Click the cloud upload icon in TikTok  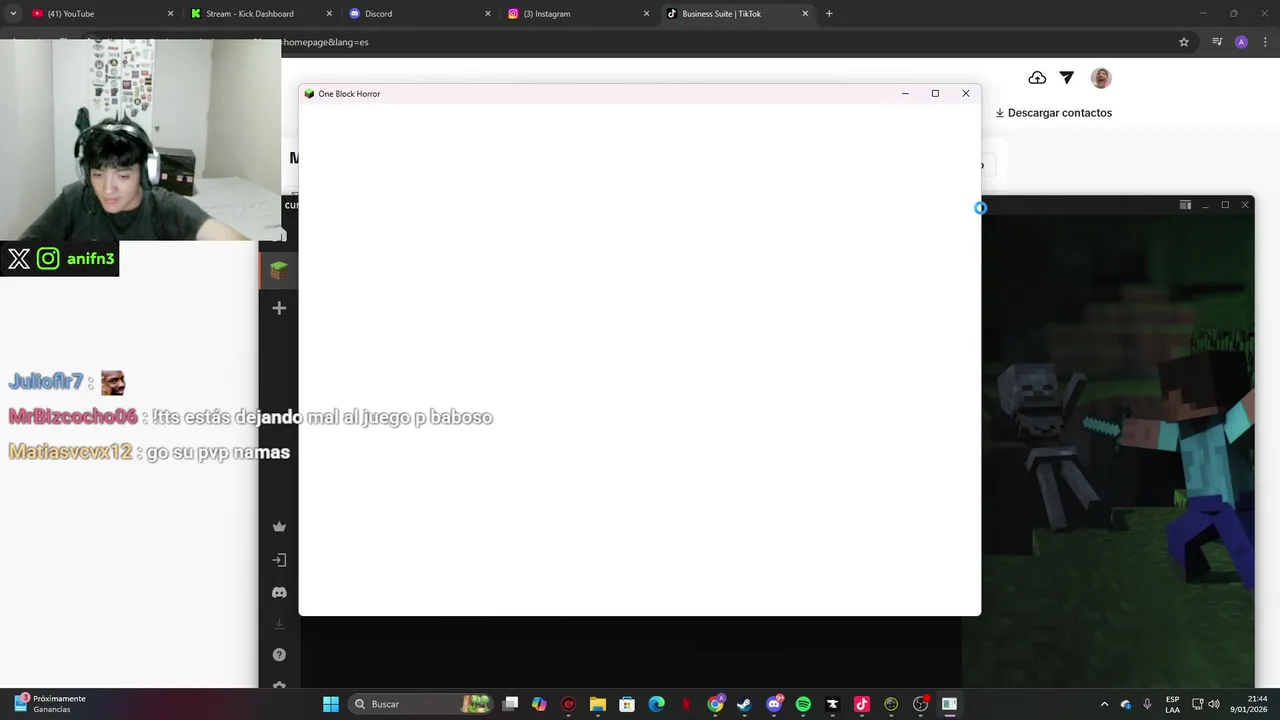tap(1037, 78)
